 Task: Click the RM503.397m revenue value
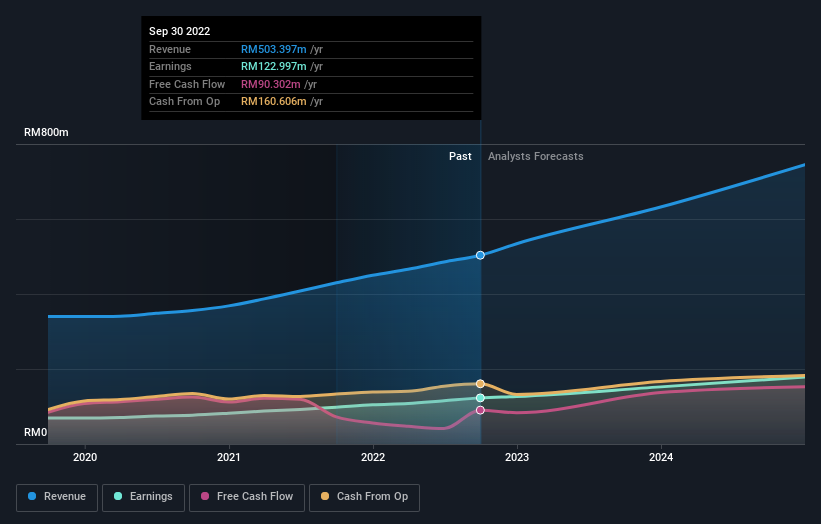coord(273,49)
